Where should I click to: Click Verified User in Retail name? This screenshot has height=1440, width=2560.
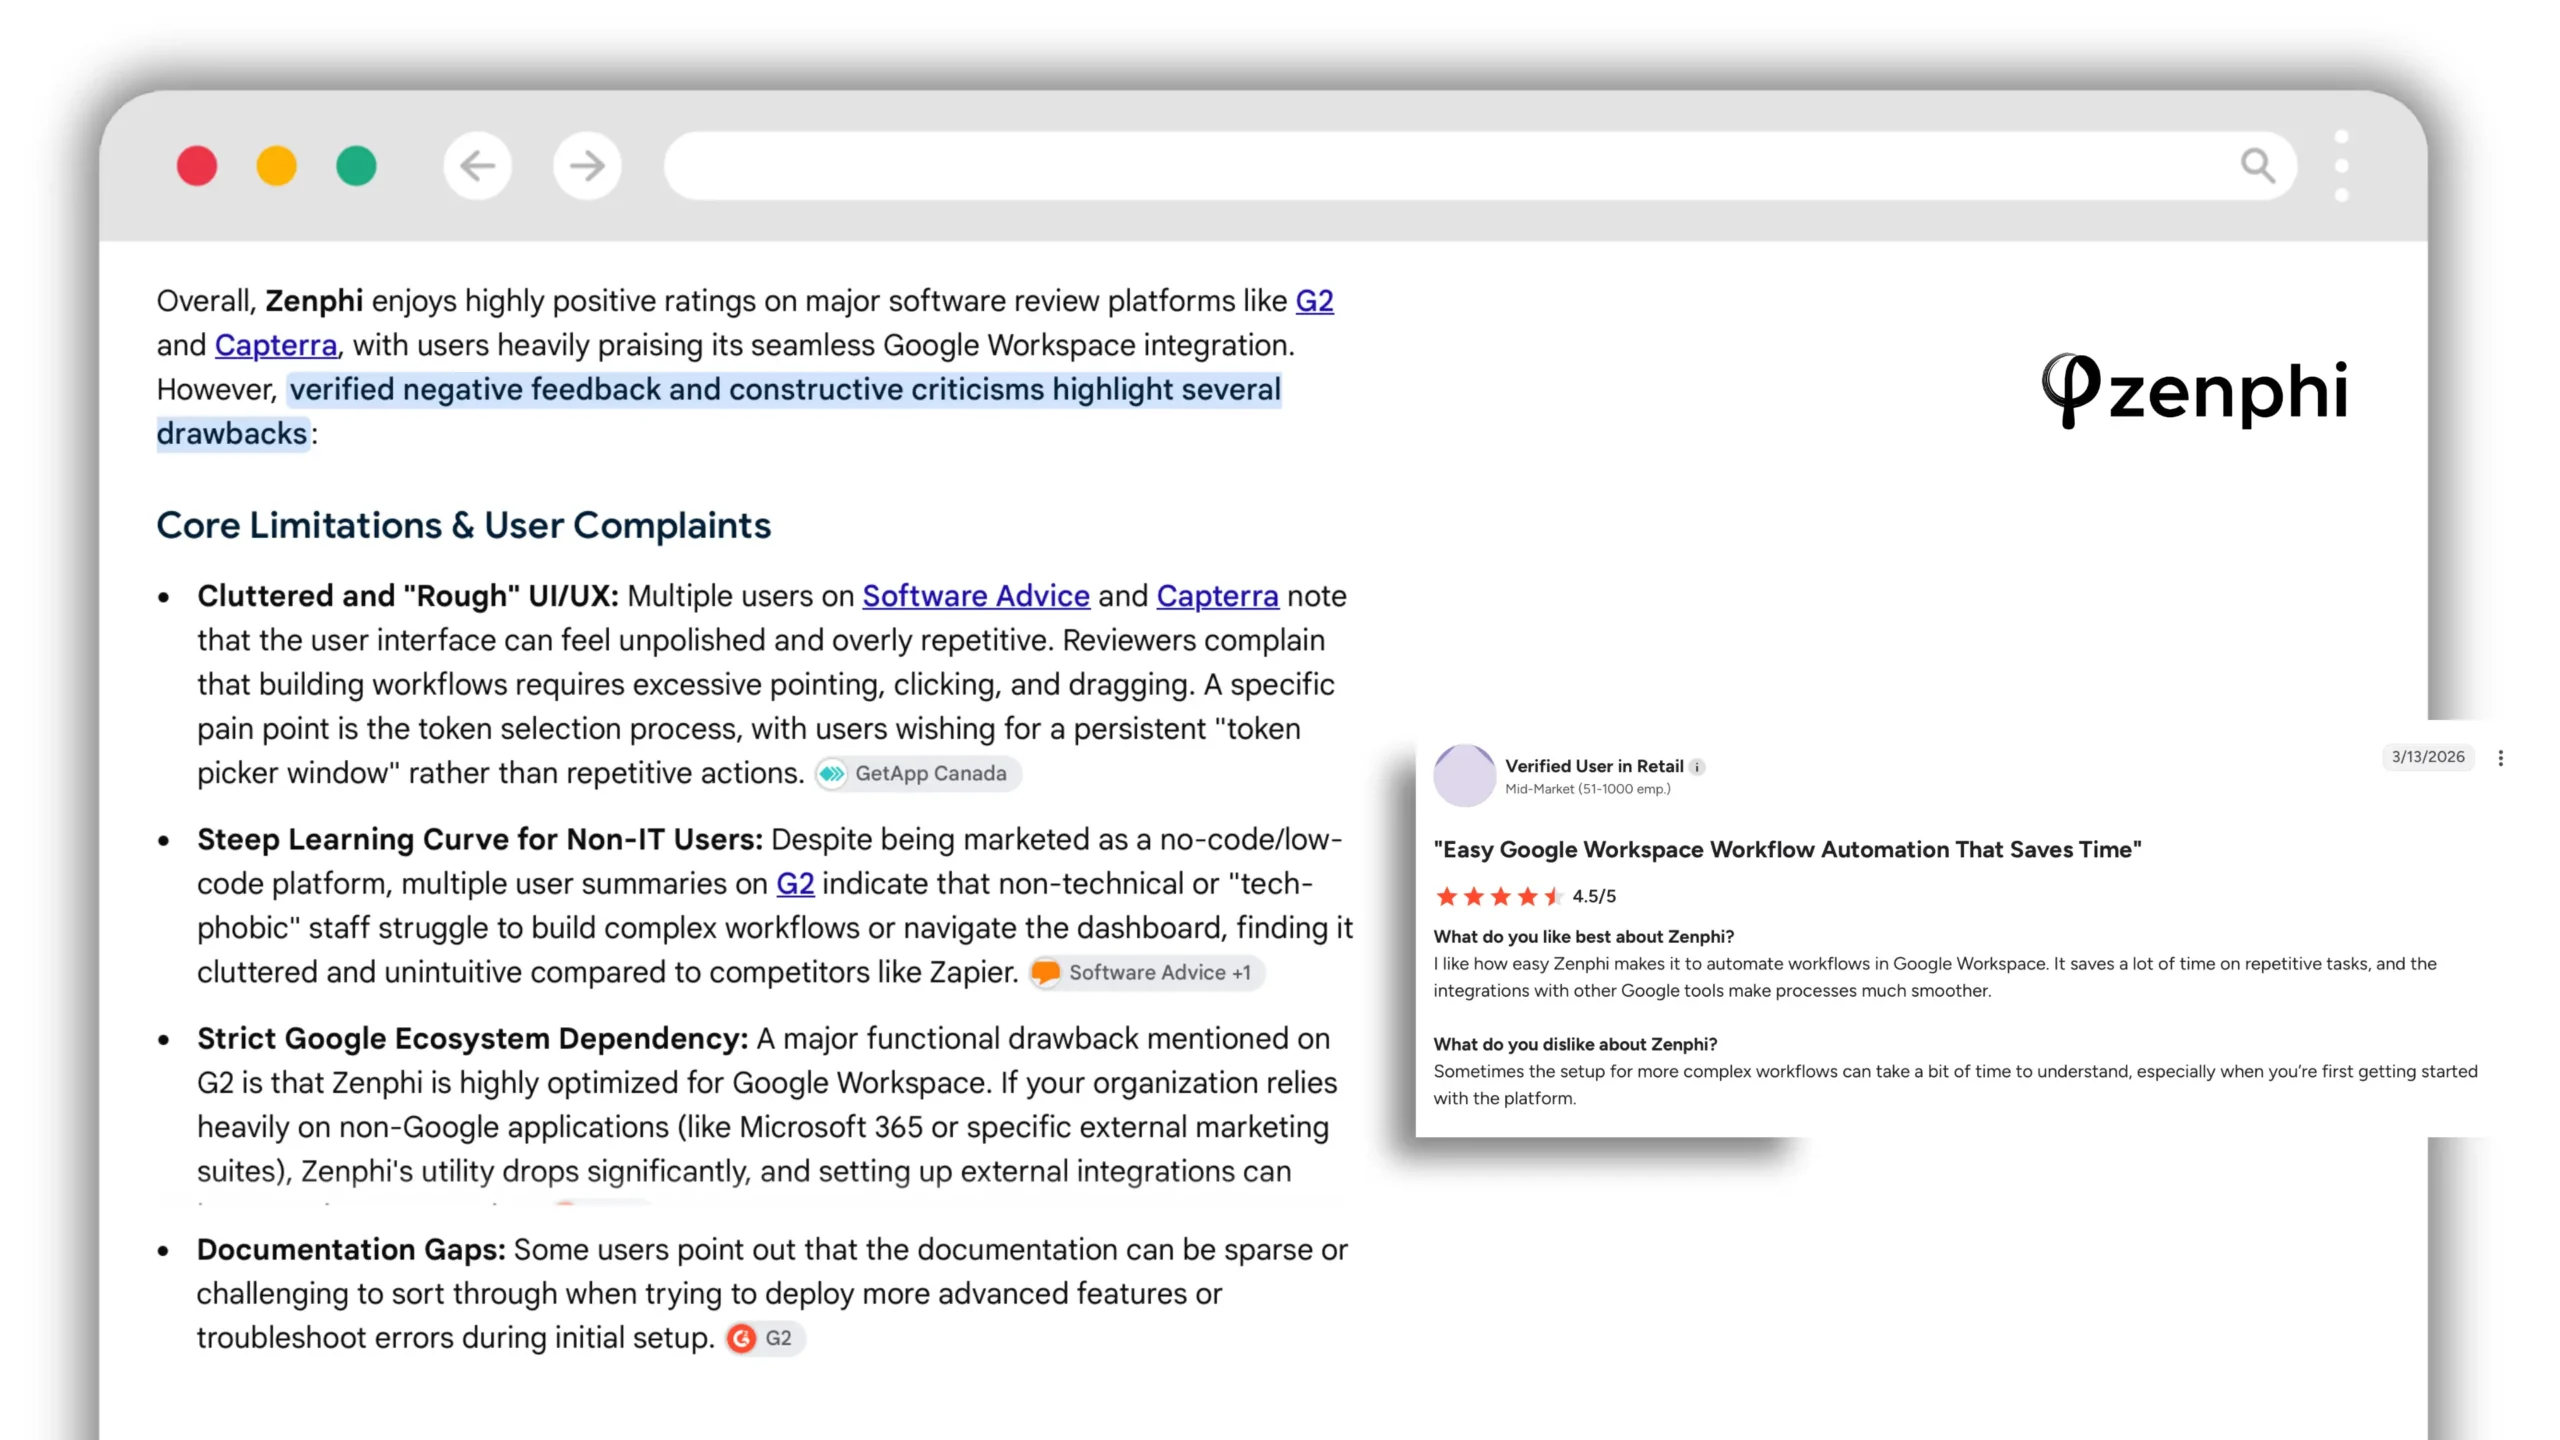1594,766
